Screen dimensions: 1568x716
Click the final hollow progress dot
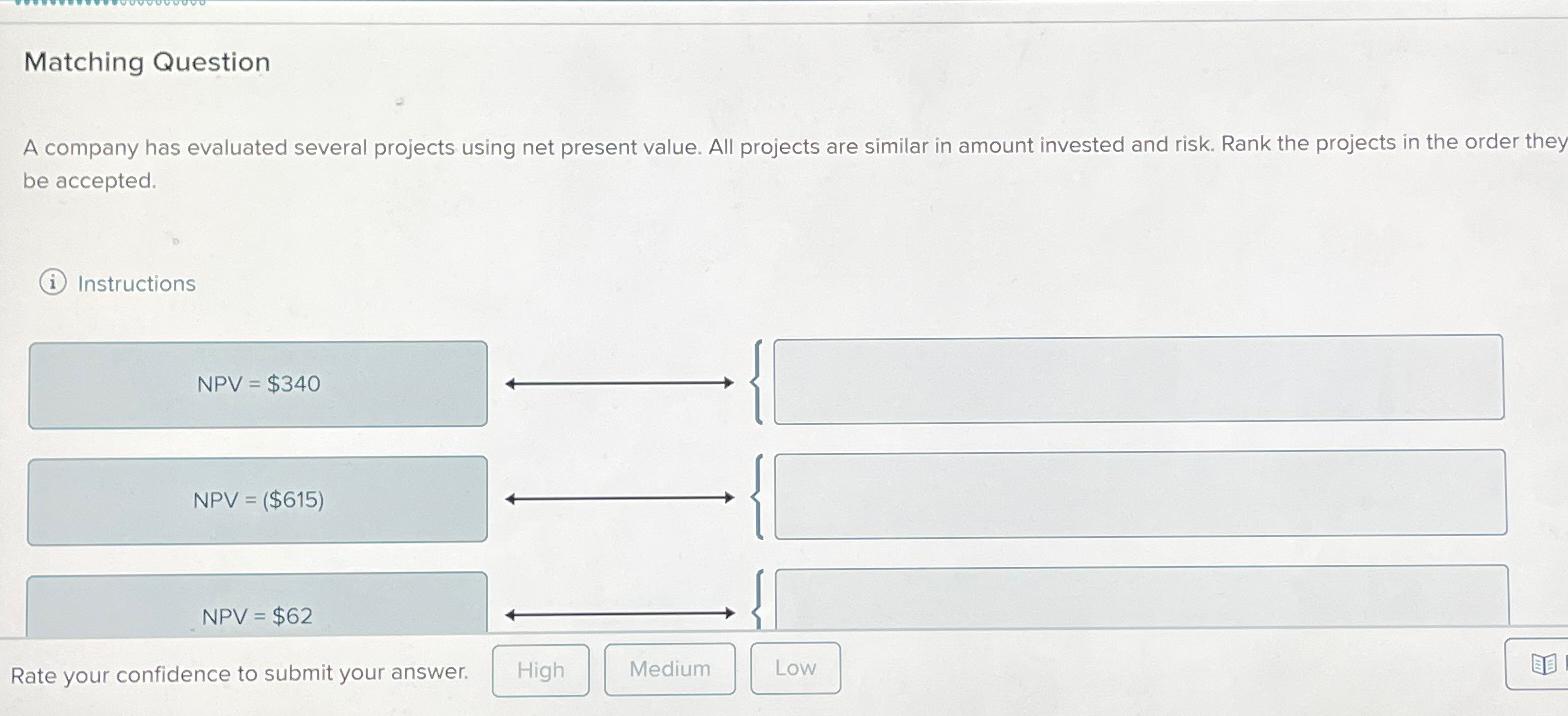point(203,4)
